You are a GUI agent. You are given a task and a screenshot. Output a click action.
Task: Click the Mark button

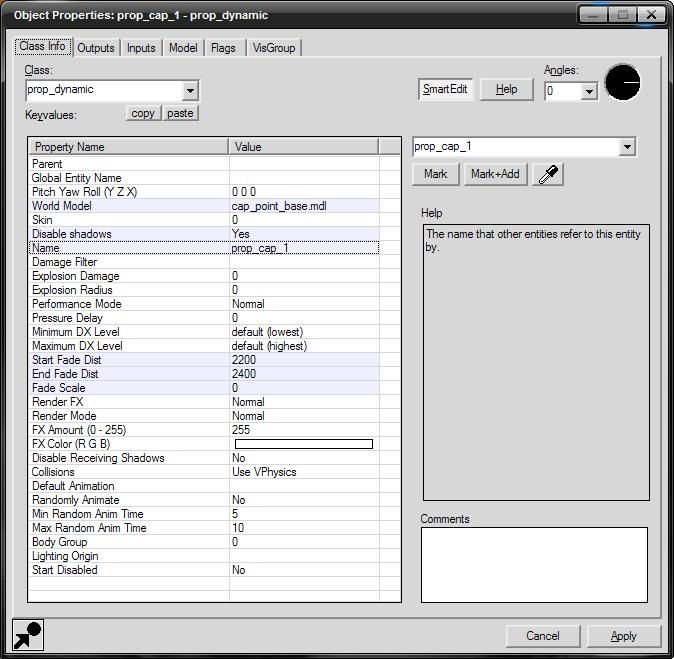tap(435, 174)
